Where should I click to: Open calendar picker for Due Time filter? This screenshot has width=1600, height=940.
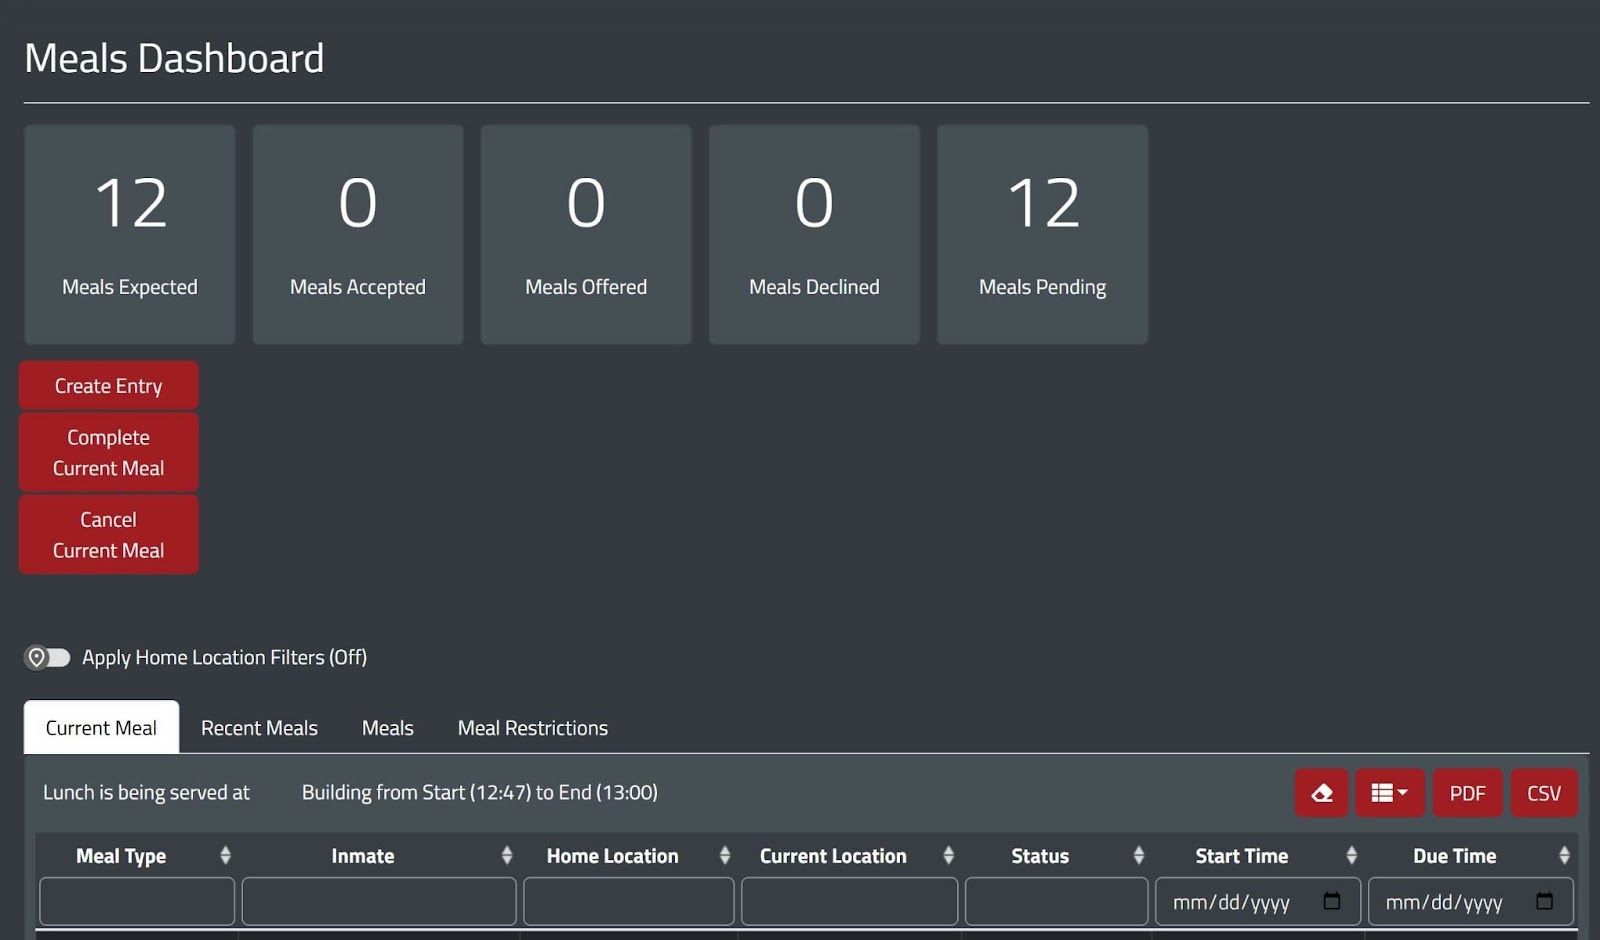pos(1545,902)
